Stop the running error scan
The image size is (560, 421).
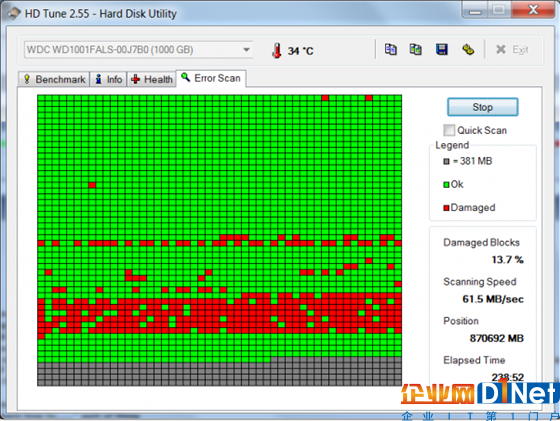482,107
